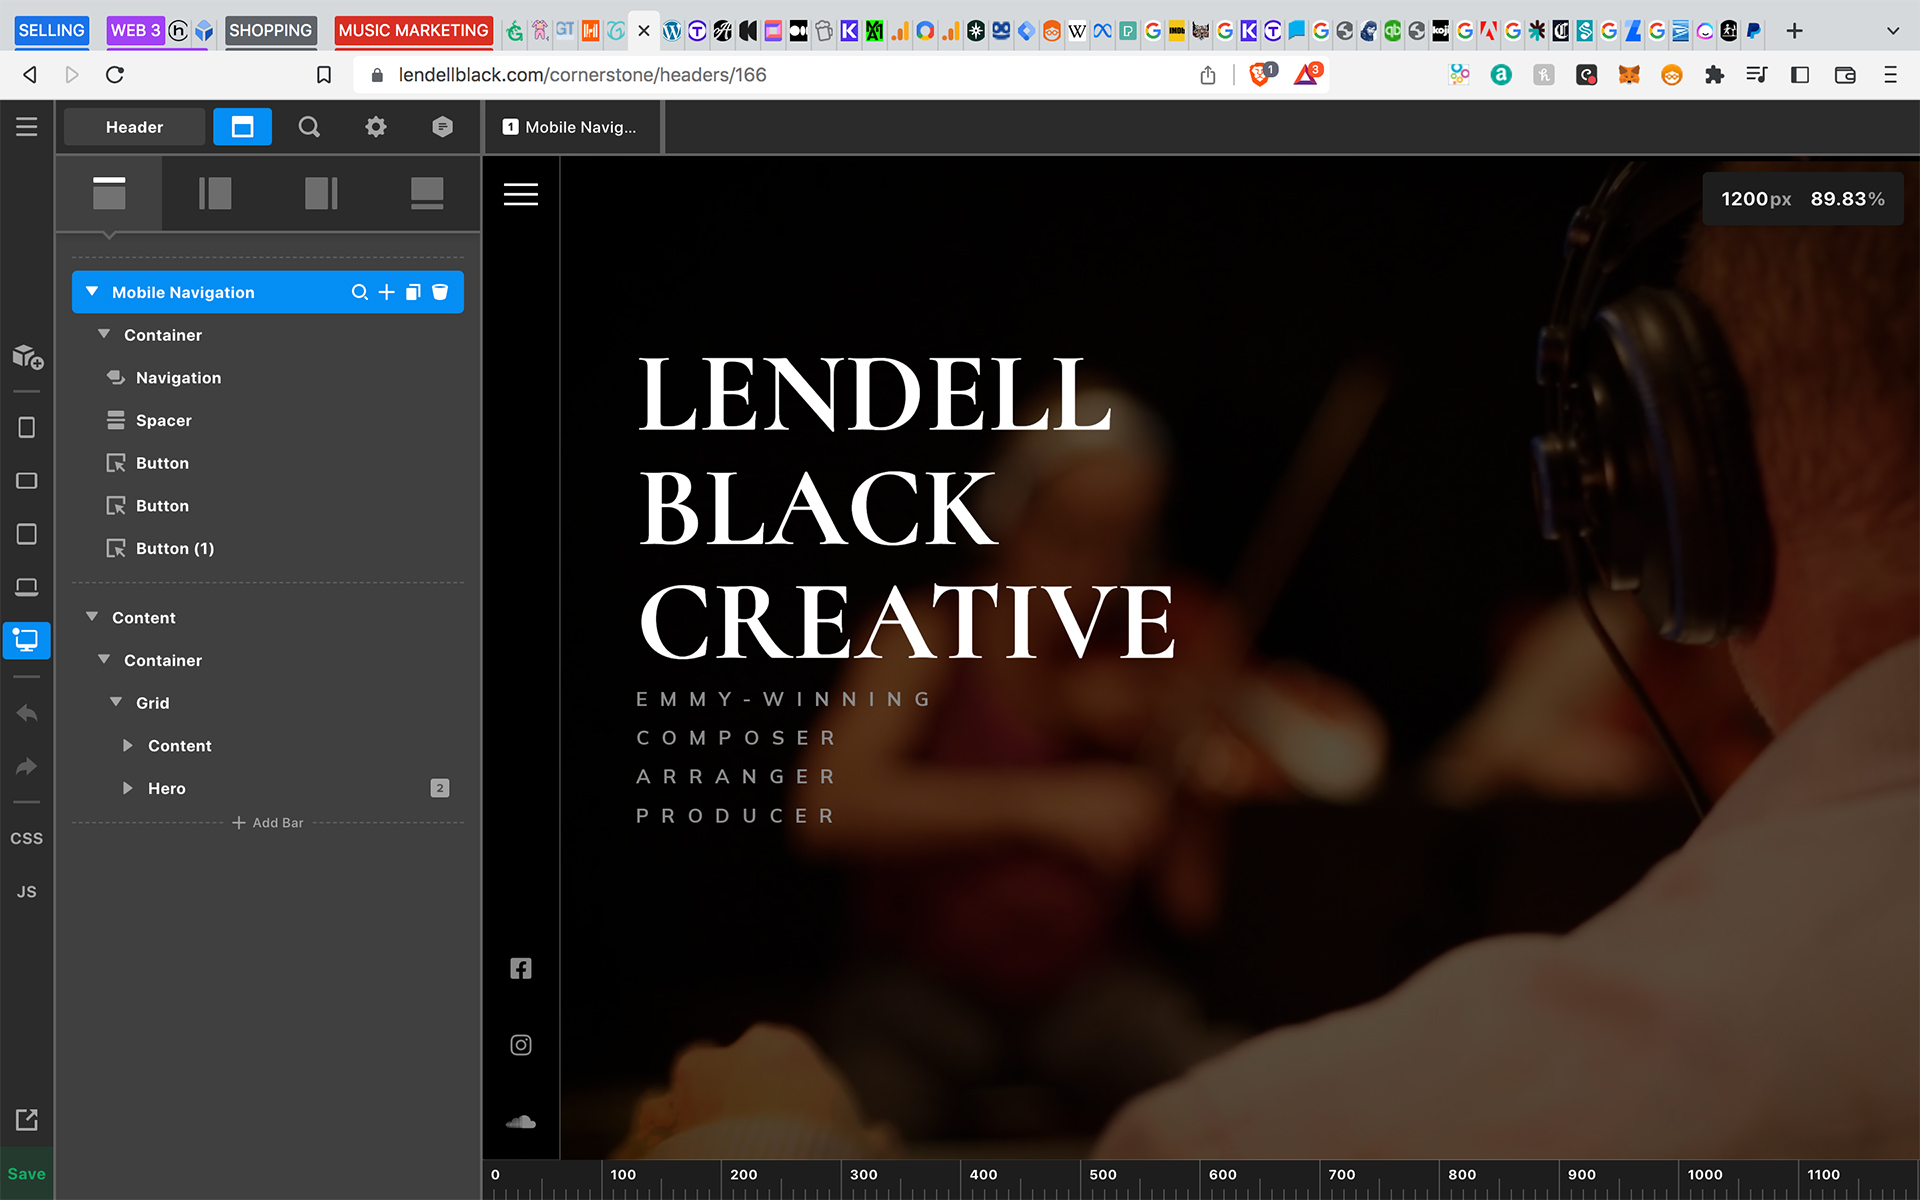The height and width of the screenshot is (1200, 1920).
Task: Click the plus icon on Mobile Navigation
Action: point(387,292)
